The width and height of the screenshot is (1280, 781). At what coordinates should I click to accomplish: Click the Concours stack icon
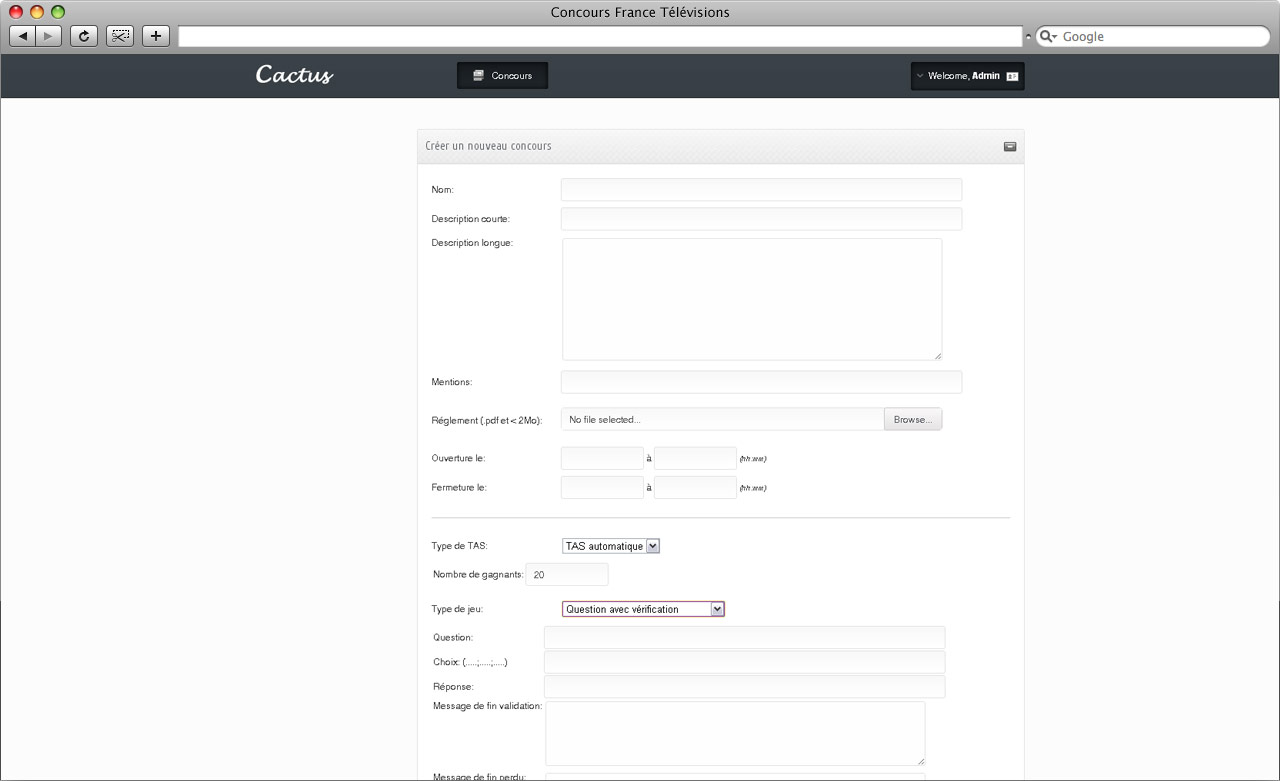click(x=478, y=75)
